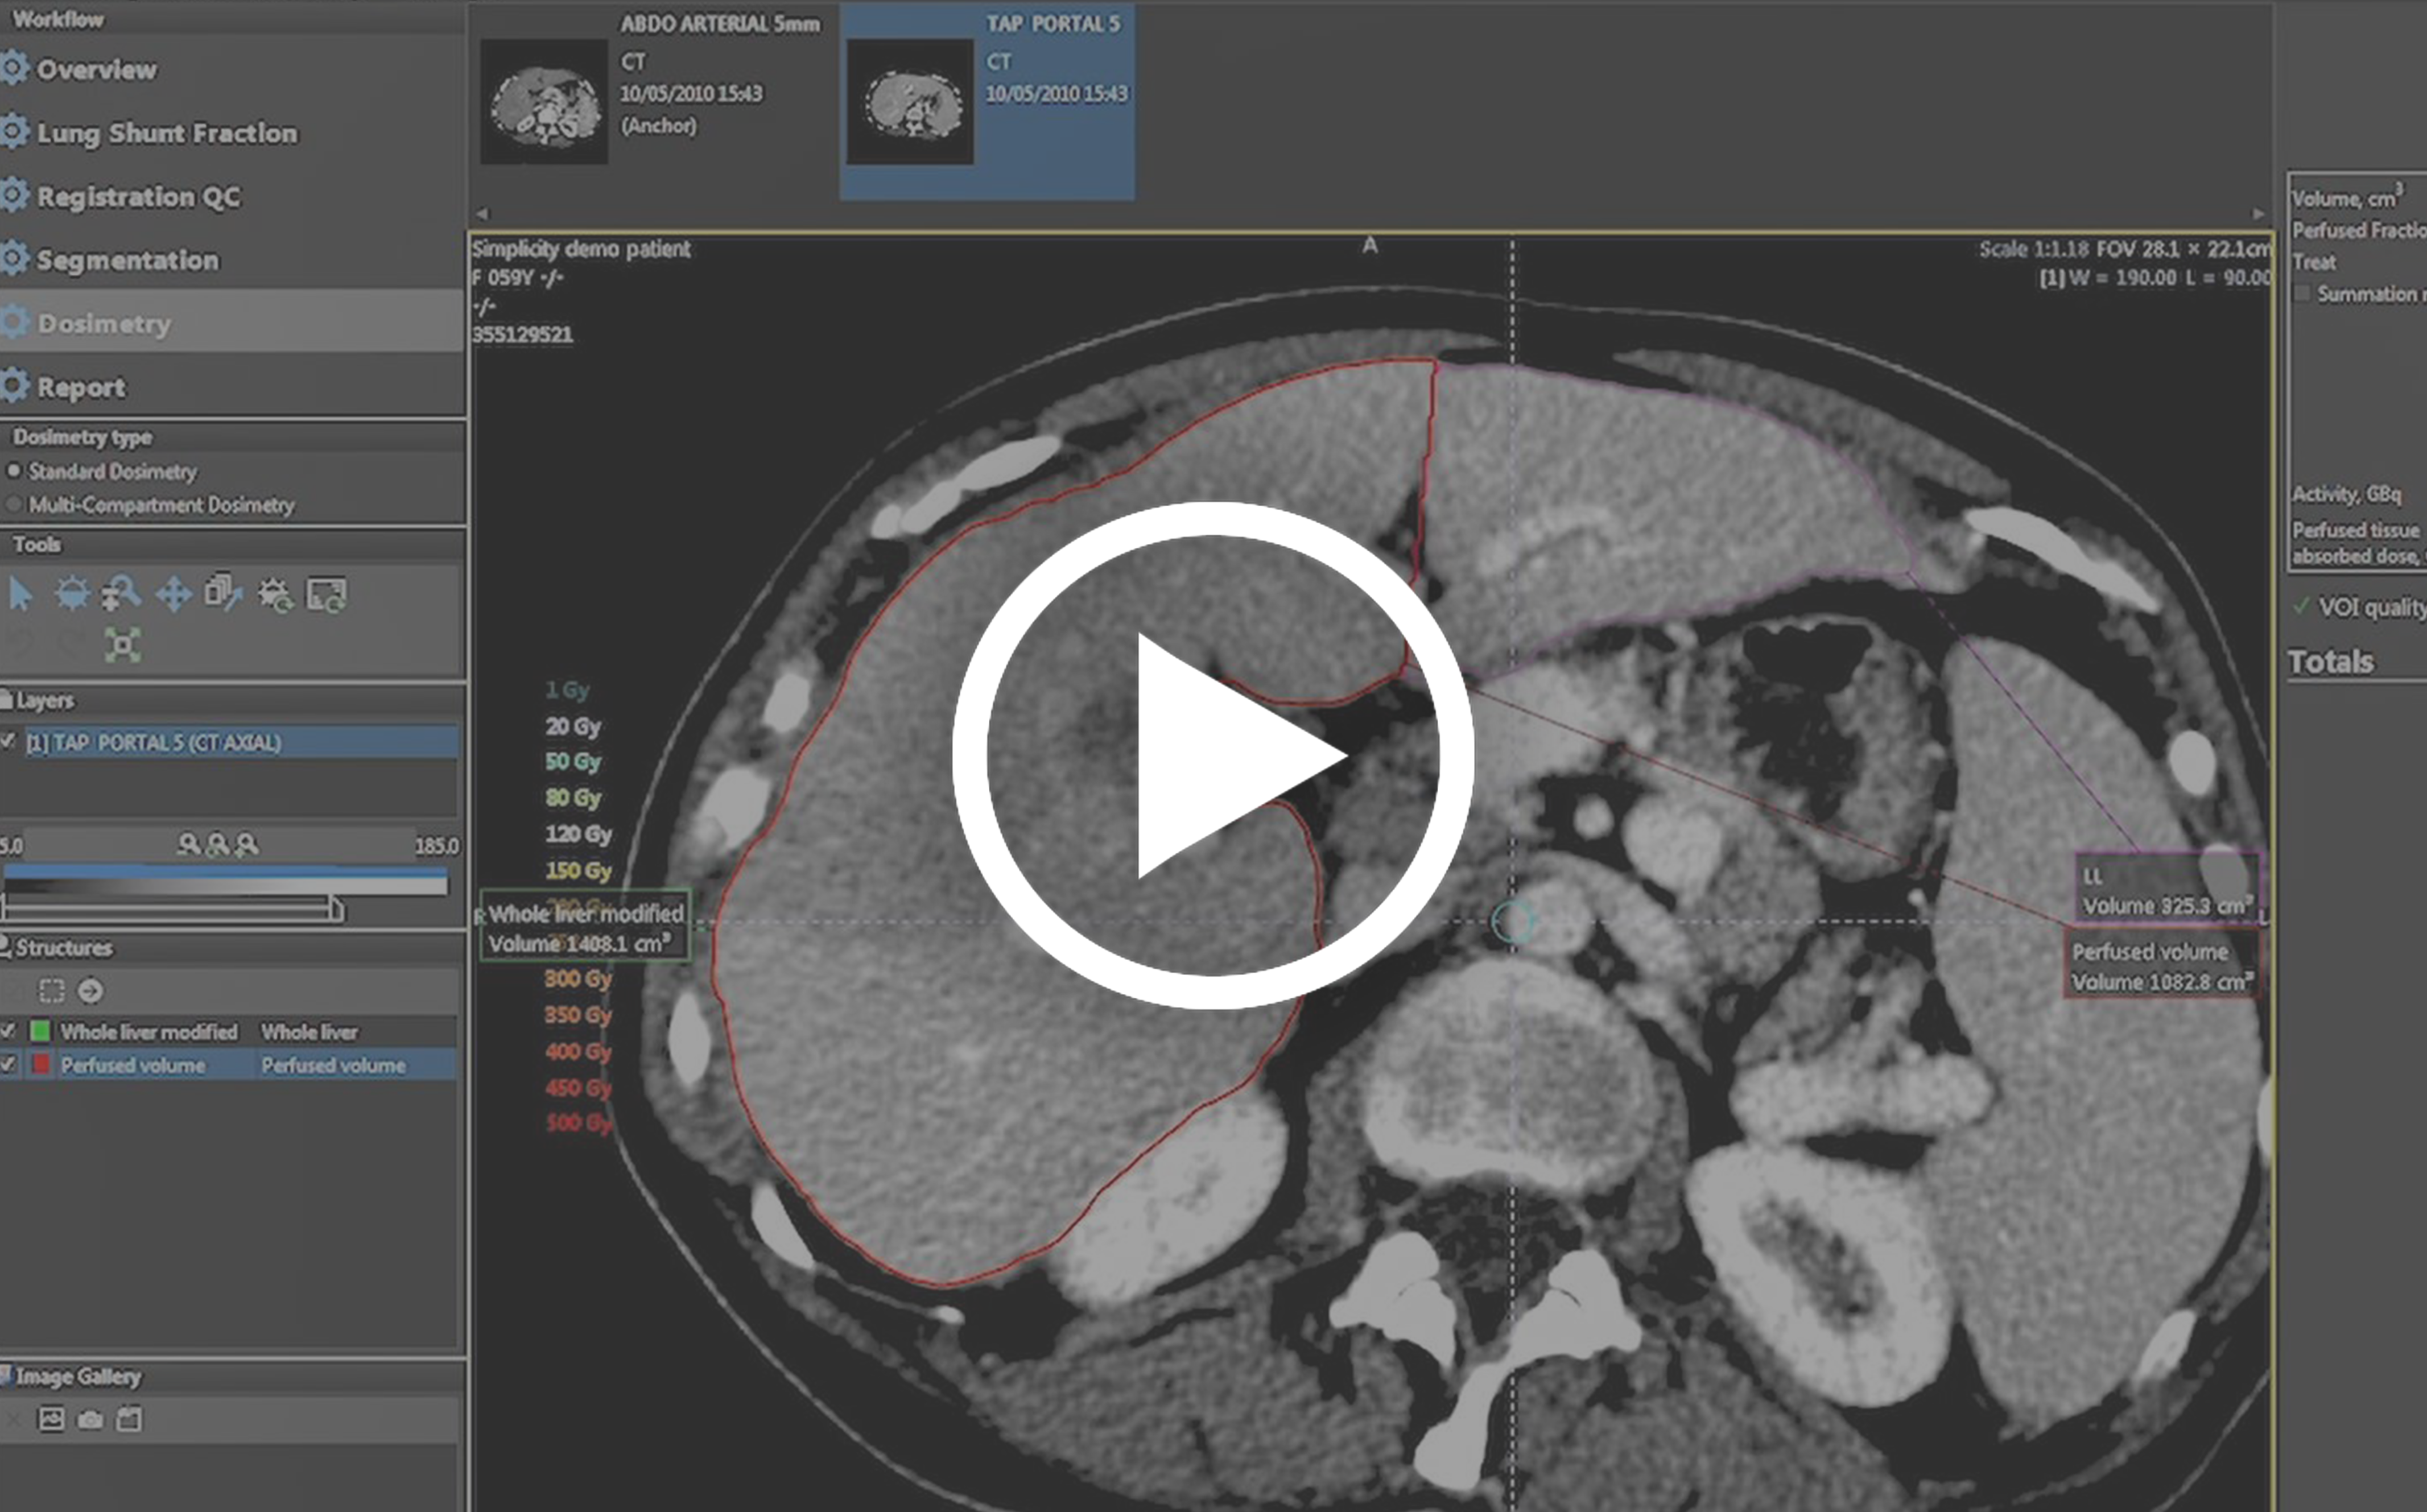
Task: Click the reset image layout tool icon
Action: (x=326, y=594)
